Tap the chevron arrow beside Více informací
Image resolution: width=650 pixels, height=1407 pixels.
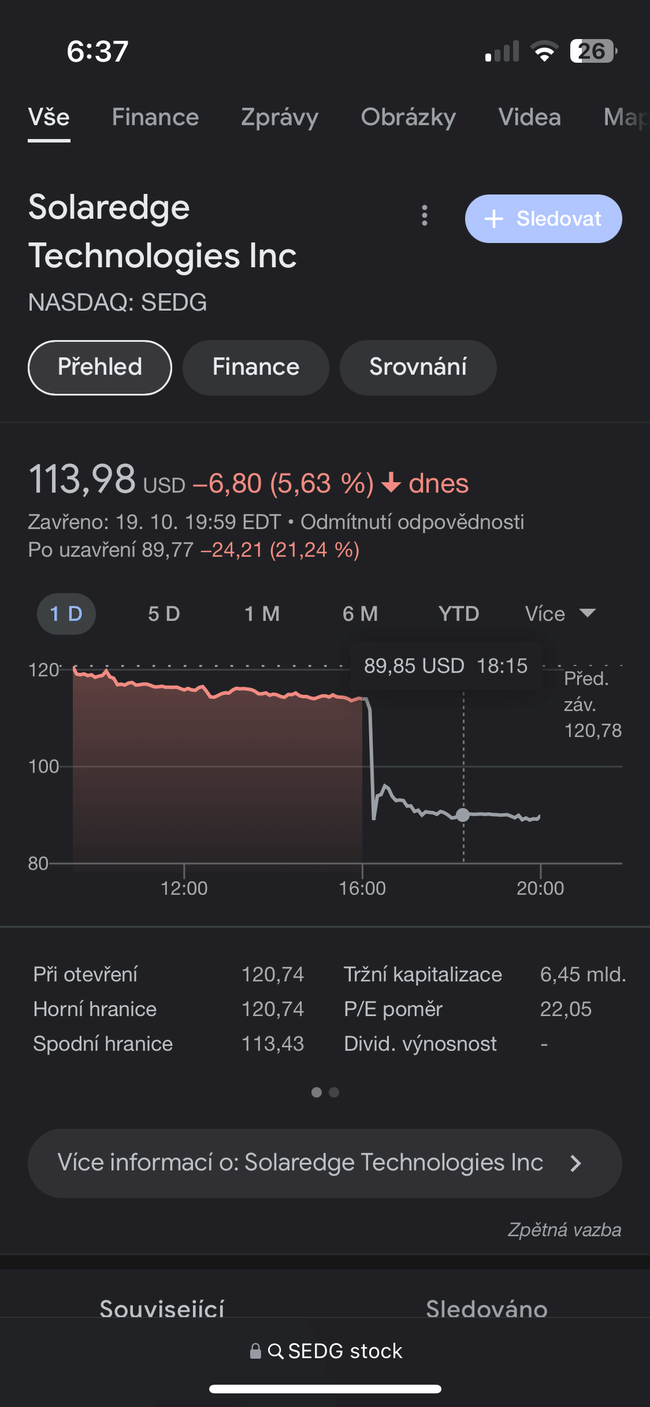(575, 1163)
